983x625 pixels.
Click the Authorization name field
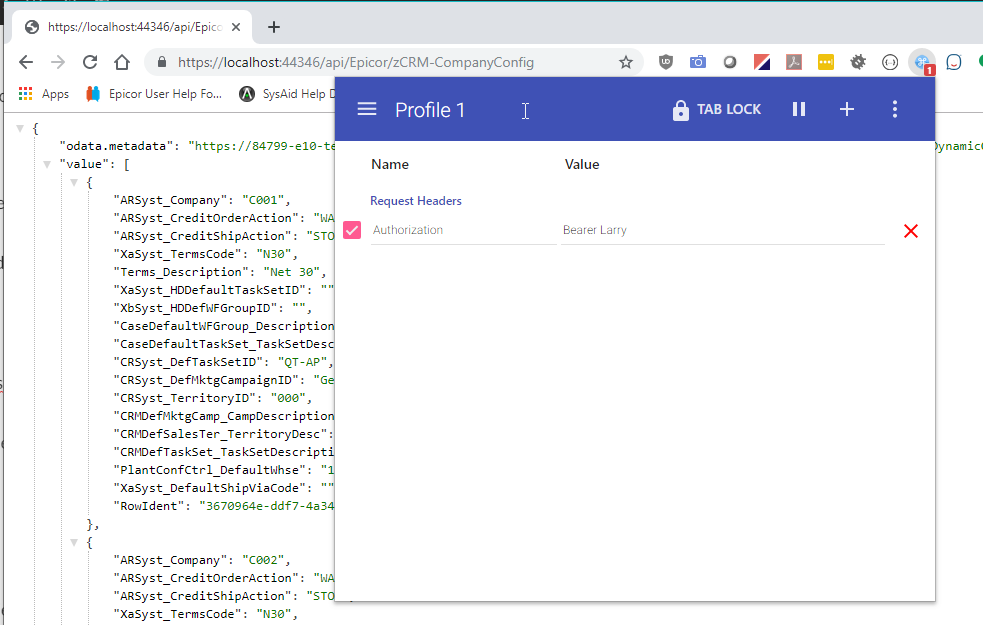[x=463, y=230]
